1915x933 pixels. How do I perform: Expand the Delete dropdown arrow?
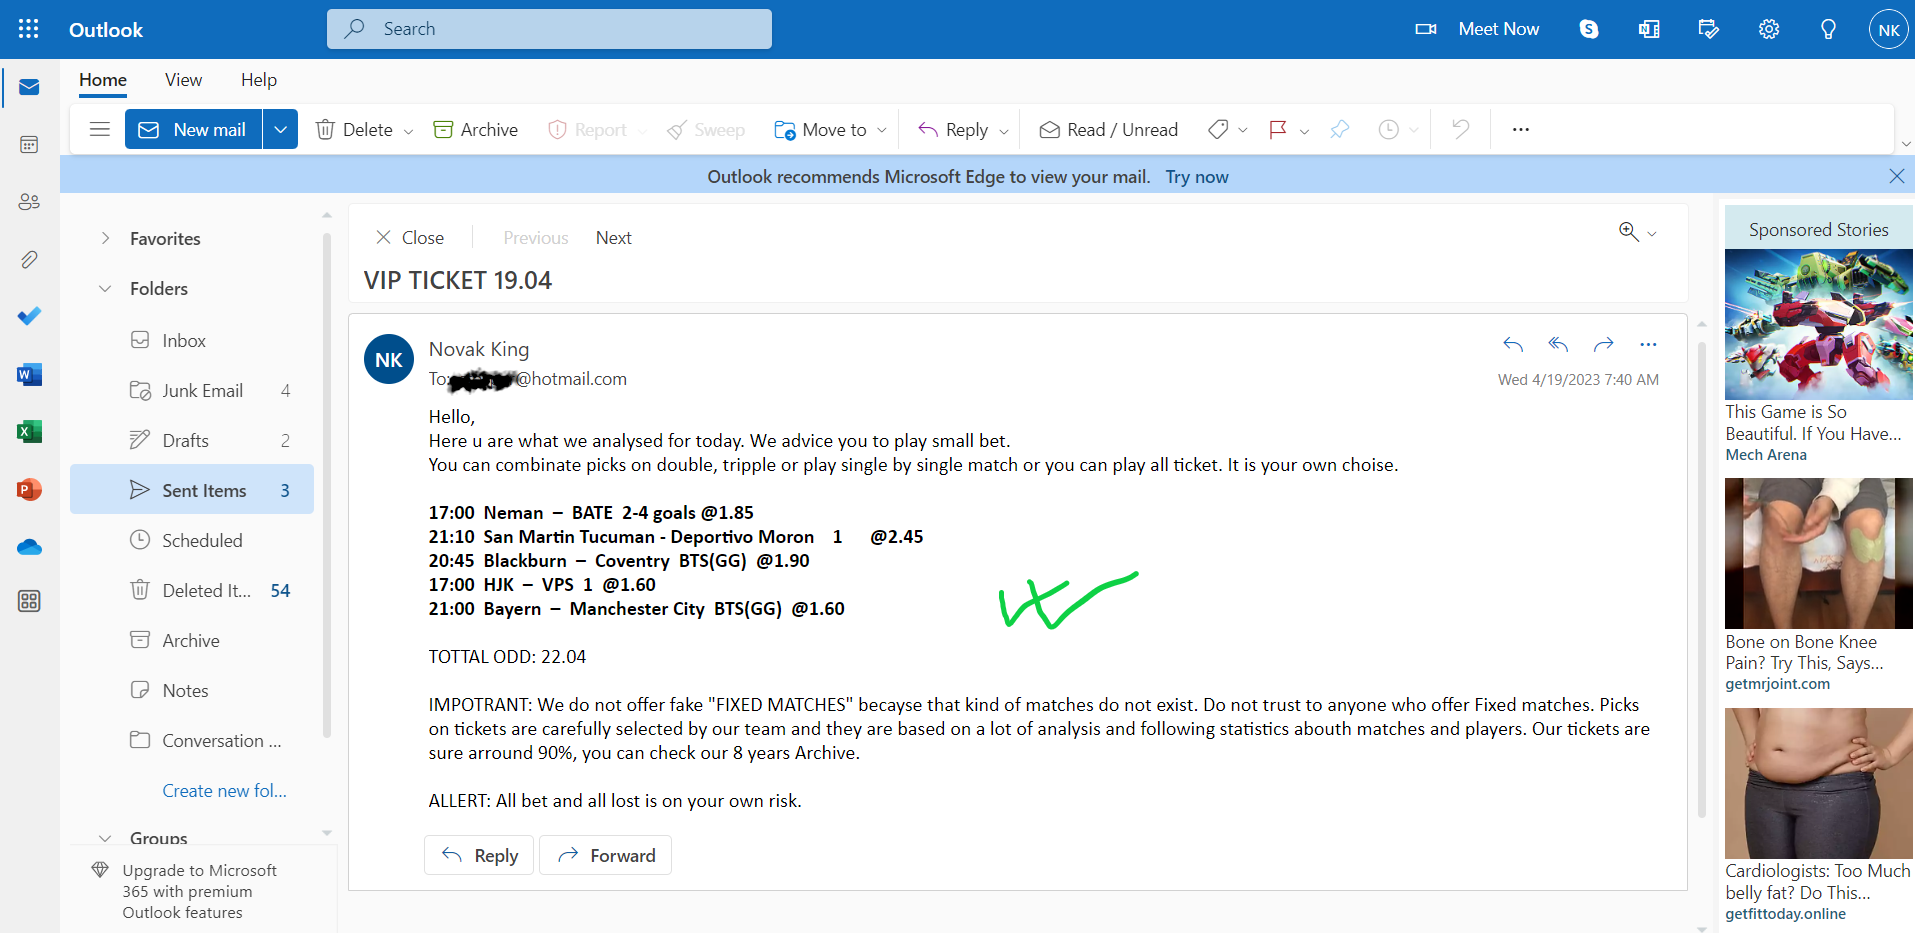point(408,130)
